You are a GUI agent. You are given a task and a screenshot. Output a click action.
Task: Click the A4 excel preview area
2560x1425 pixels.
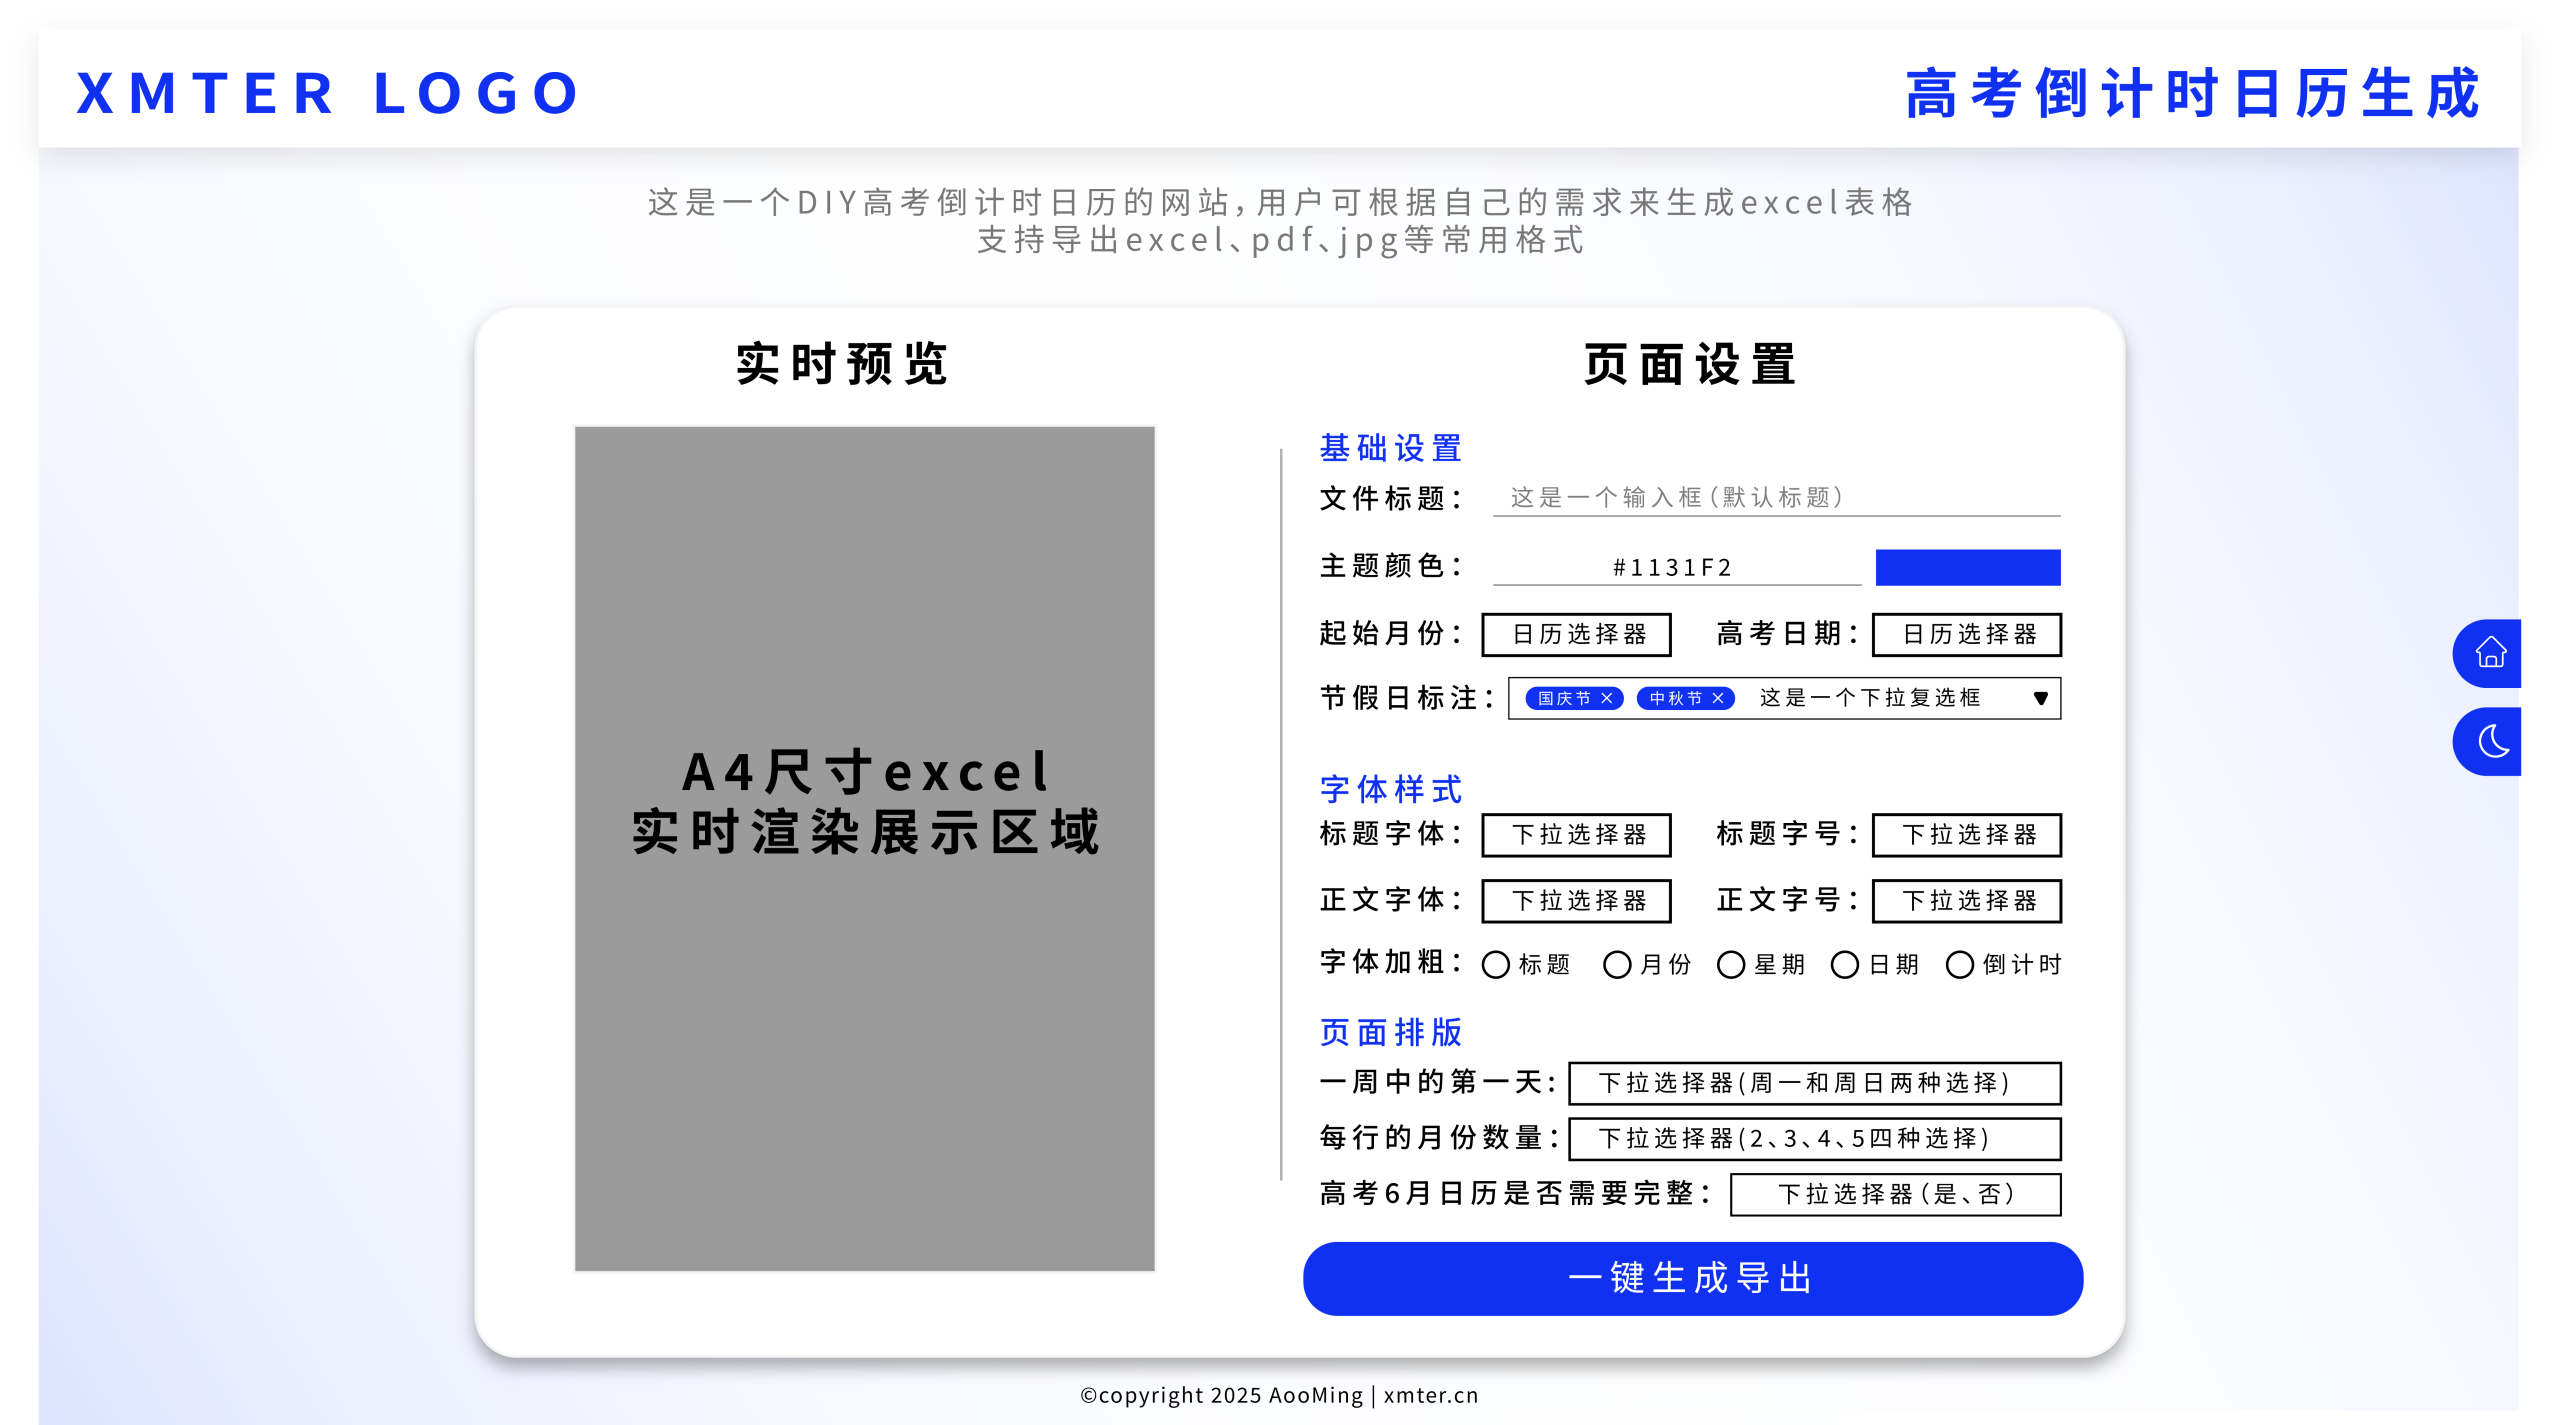point(865,849)
